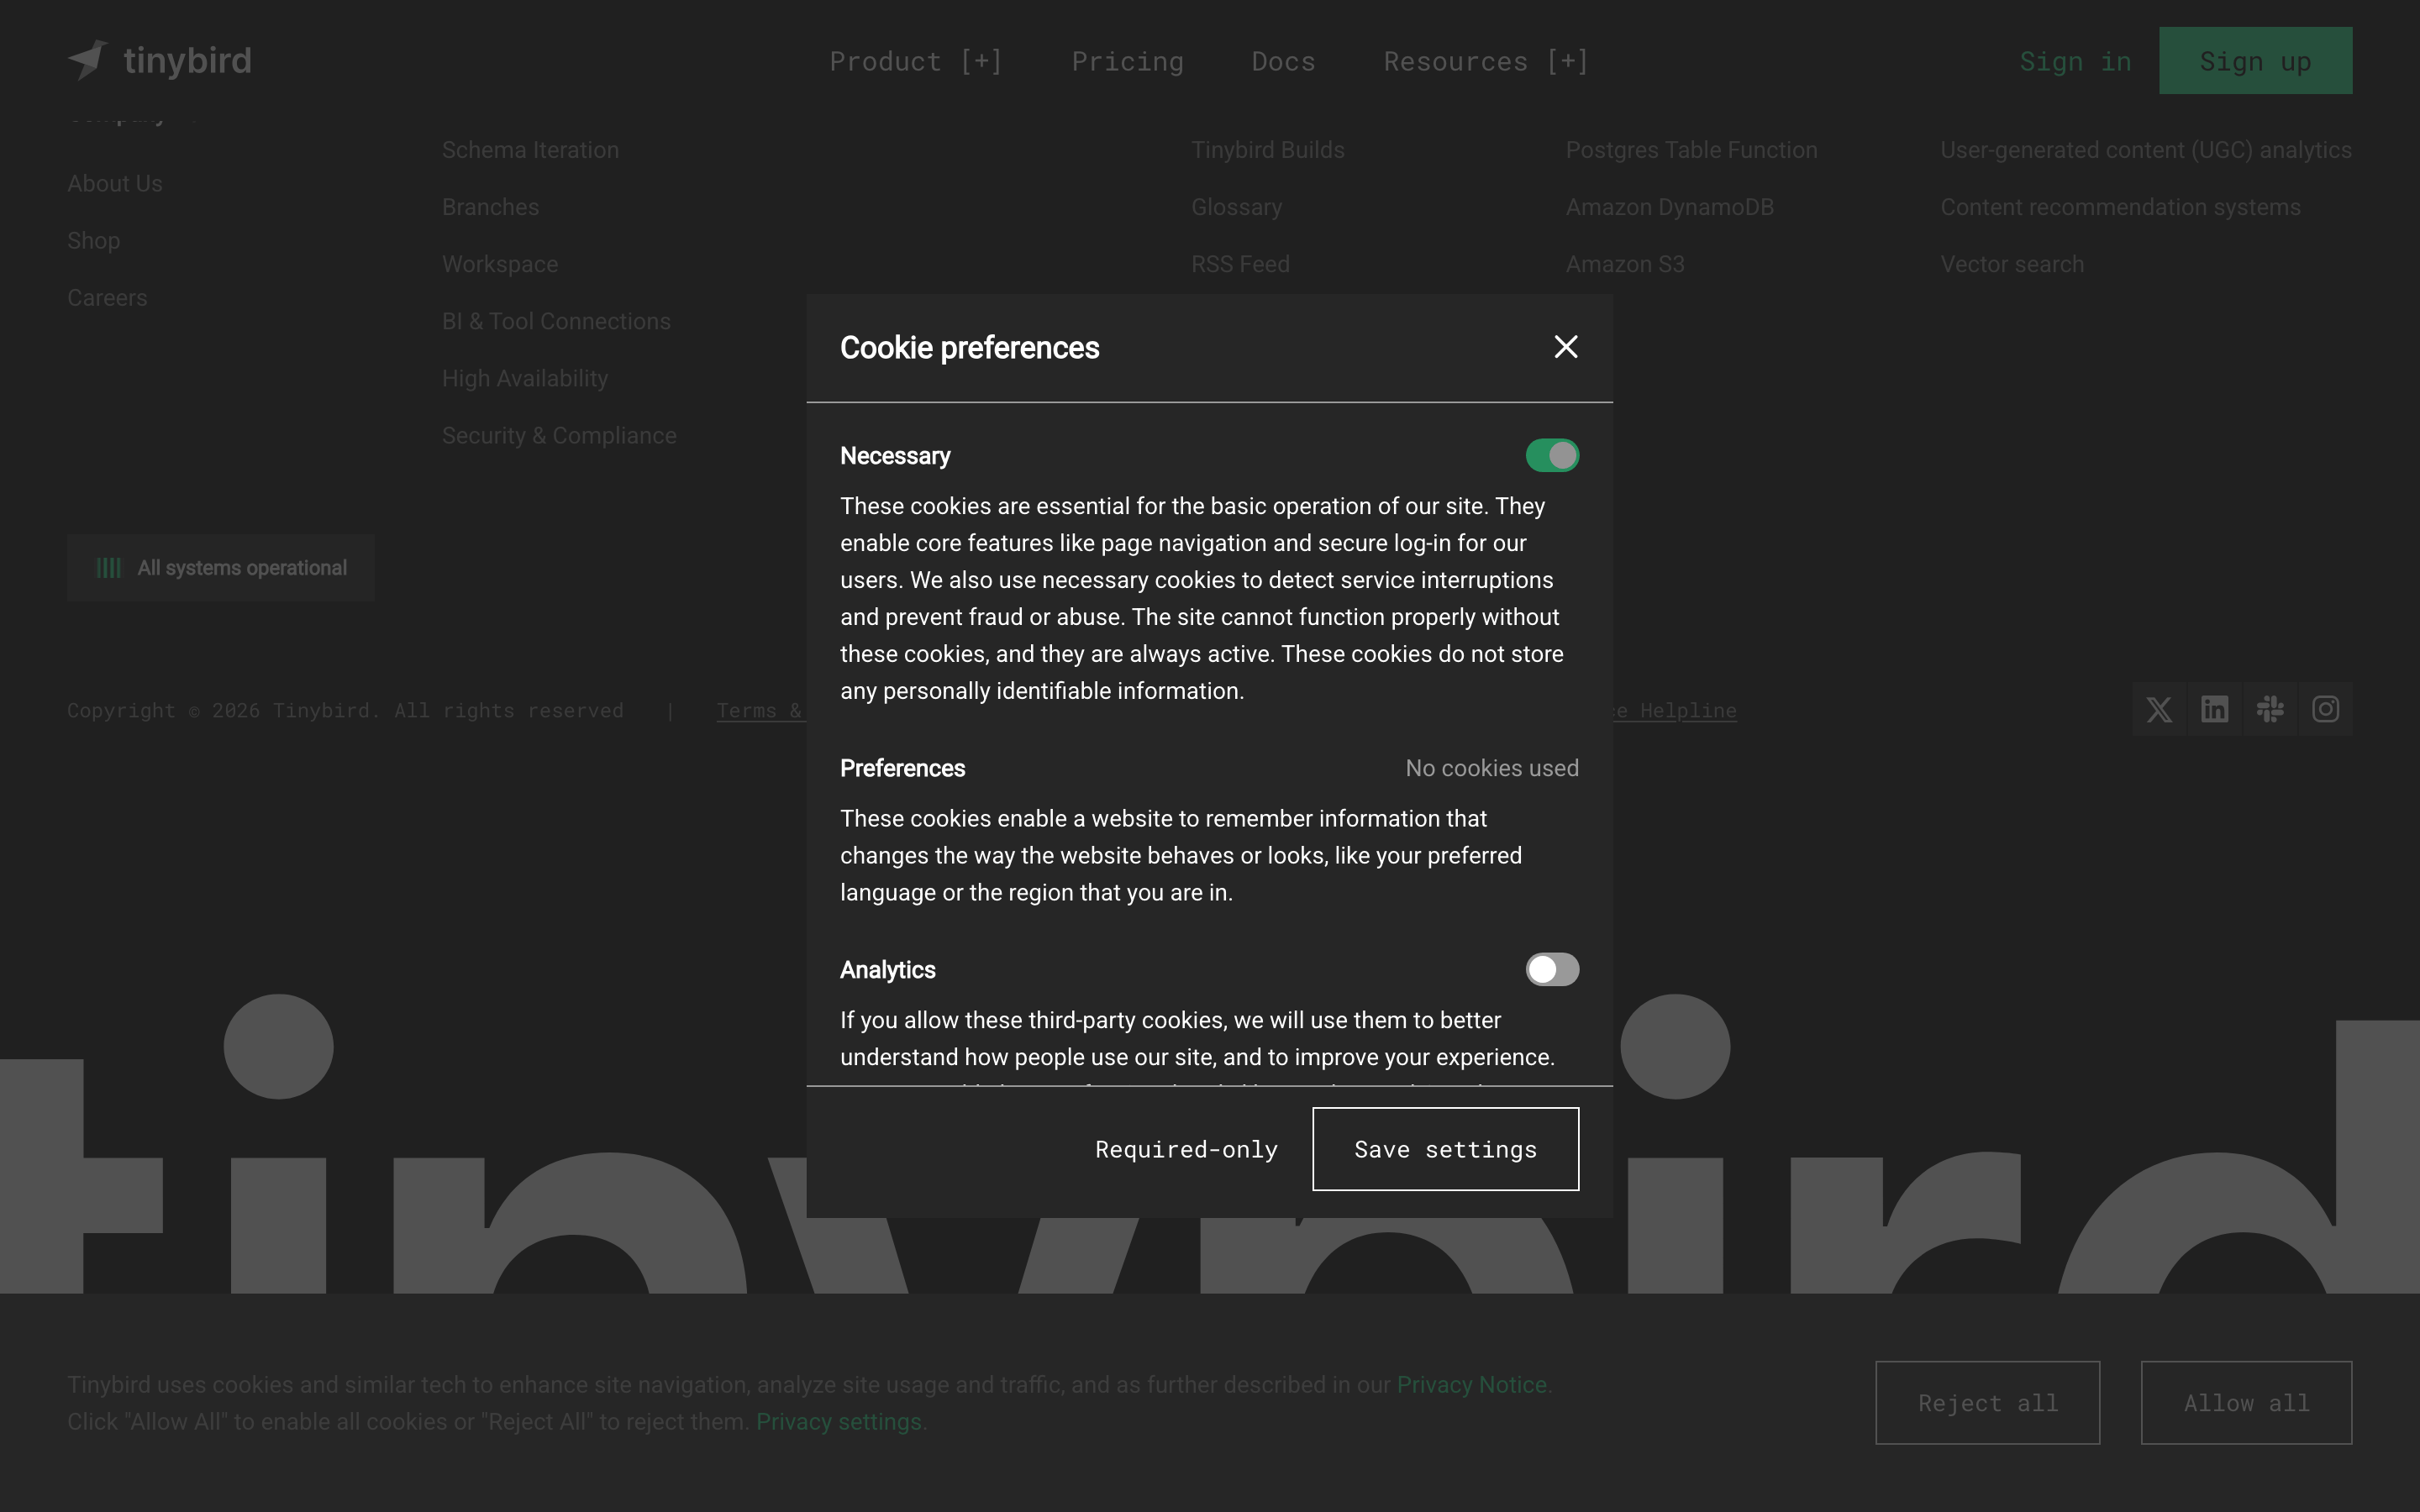Open the Pricing page
This screenshot has width=2420, height=1512.
coord(1127,61)
